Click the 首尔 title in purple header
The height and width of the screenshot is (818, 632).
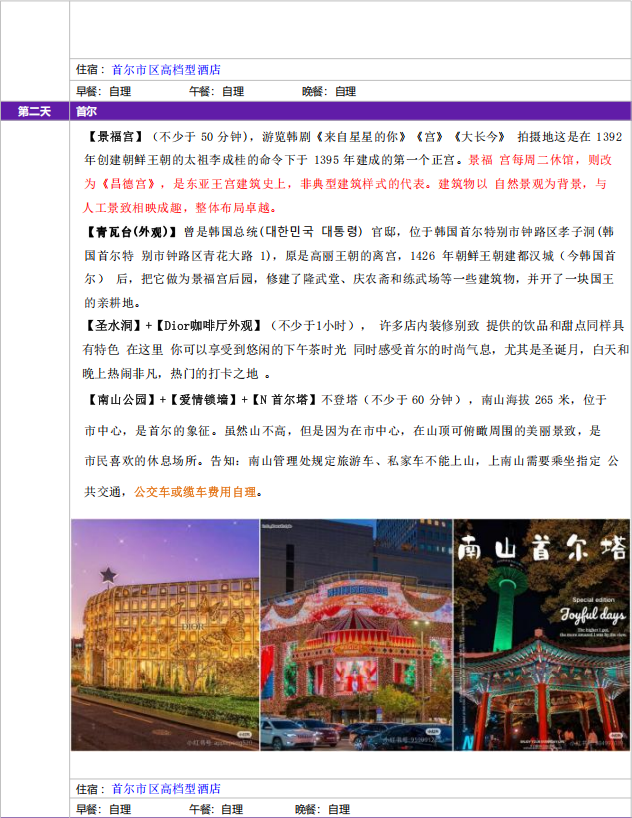click(86, 111)
